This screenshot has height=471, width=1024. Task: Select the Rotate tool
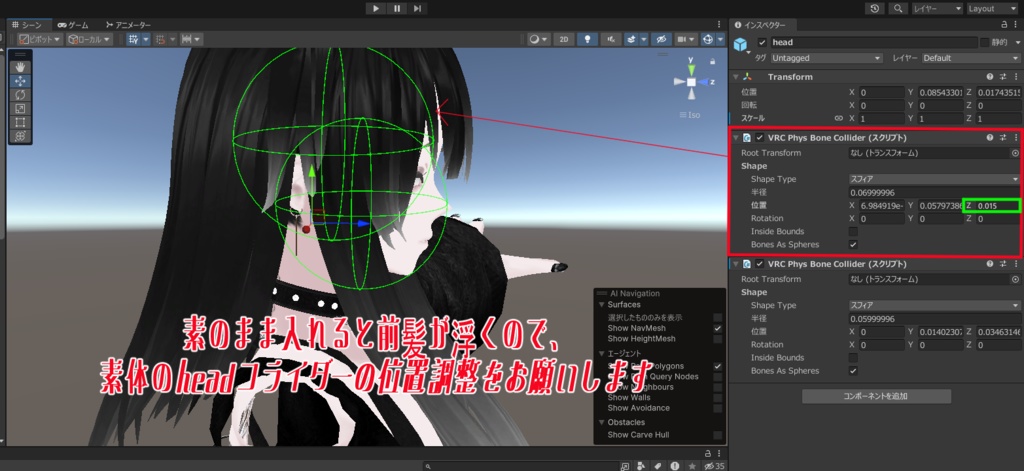[20, 95]
